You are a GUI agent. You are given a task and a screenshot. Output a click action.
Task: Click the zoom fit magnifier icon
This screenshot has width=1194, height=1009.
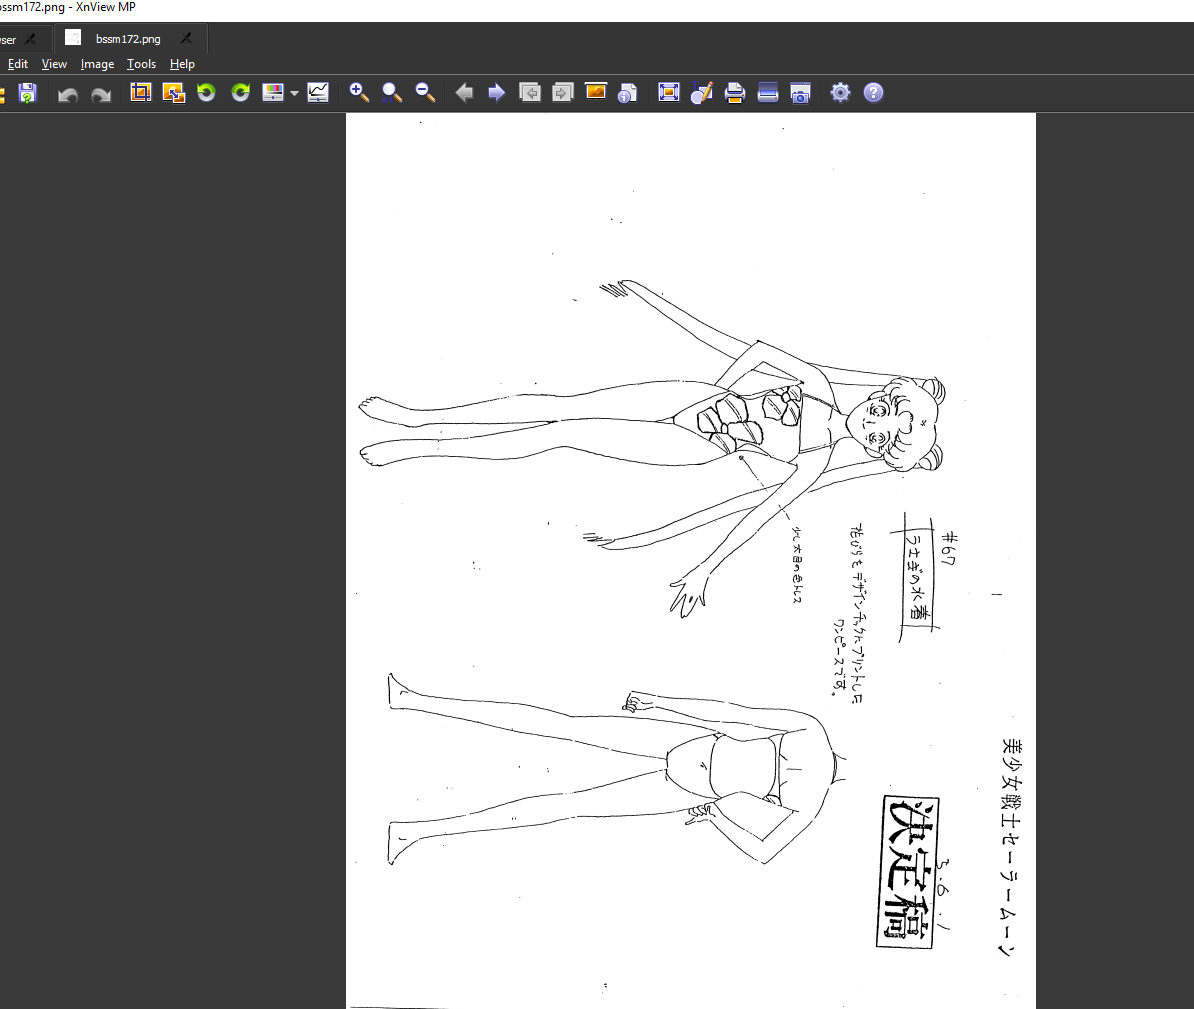[391, 93]
